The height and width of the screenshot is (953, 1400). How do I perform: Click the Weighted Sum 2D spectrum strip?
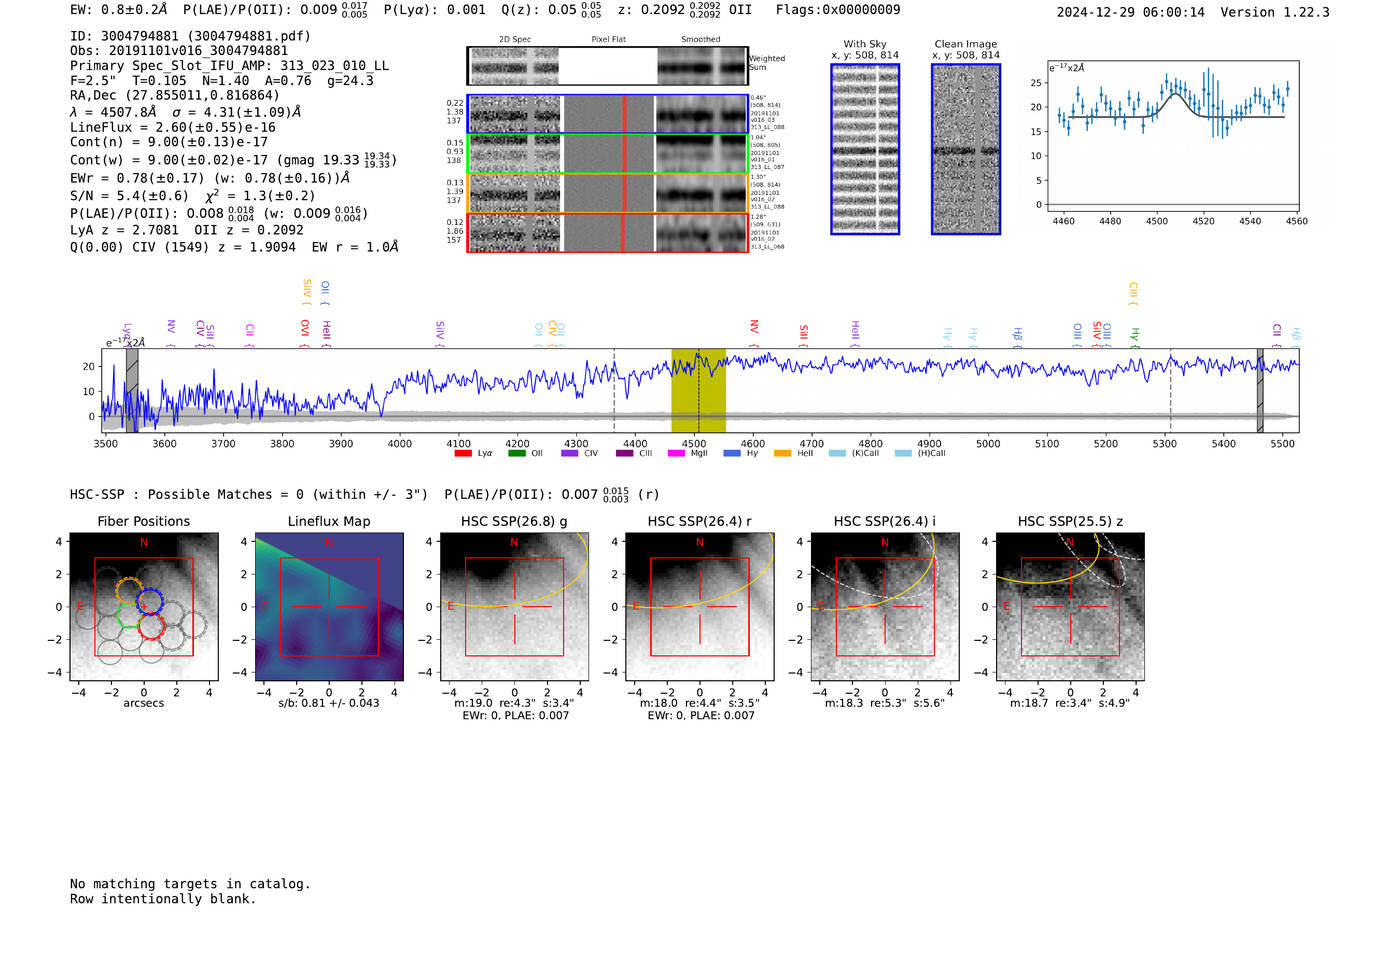tap(608, 66)
